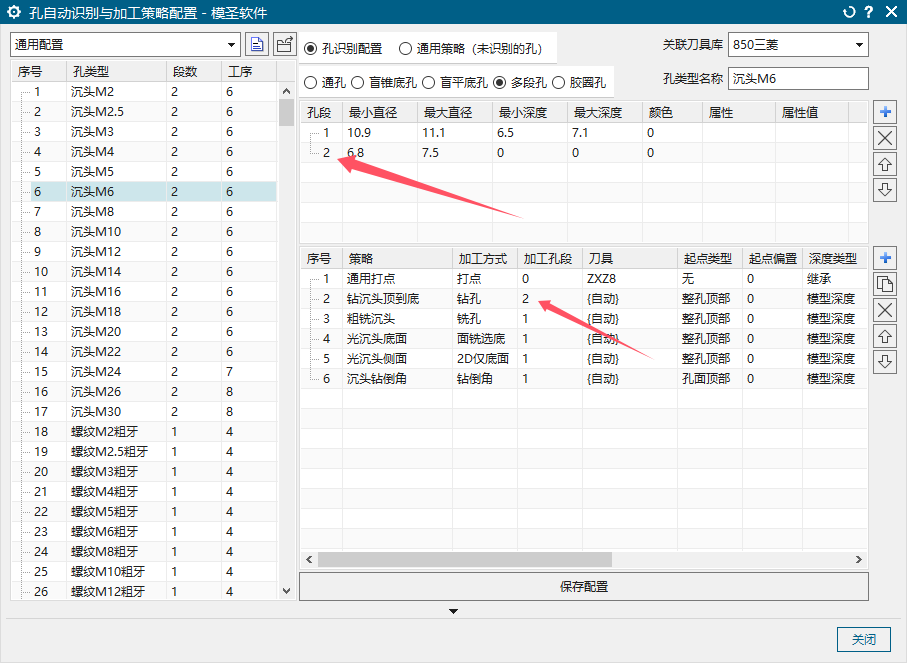
Task: Move hole segment down arrow icon
Action: 885,190
